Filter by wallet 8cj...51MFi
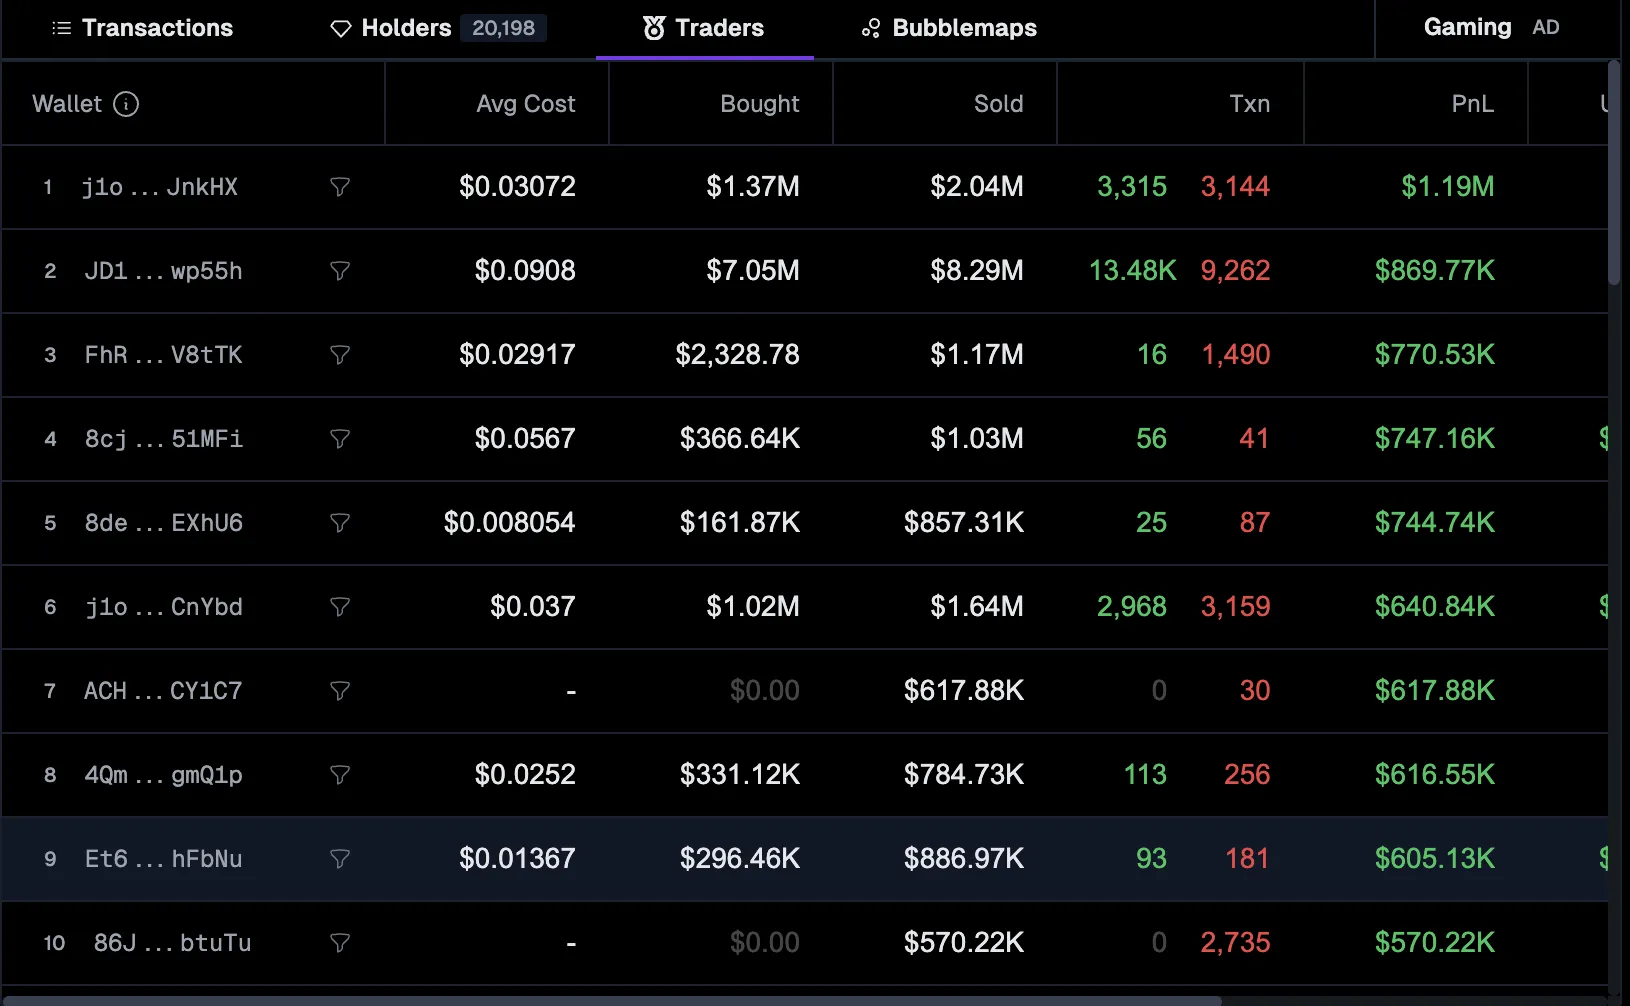This screenshot has height=1006, width=1630. (x=340, y=439)
